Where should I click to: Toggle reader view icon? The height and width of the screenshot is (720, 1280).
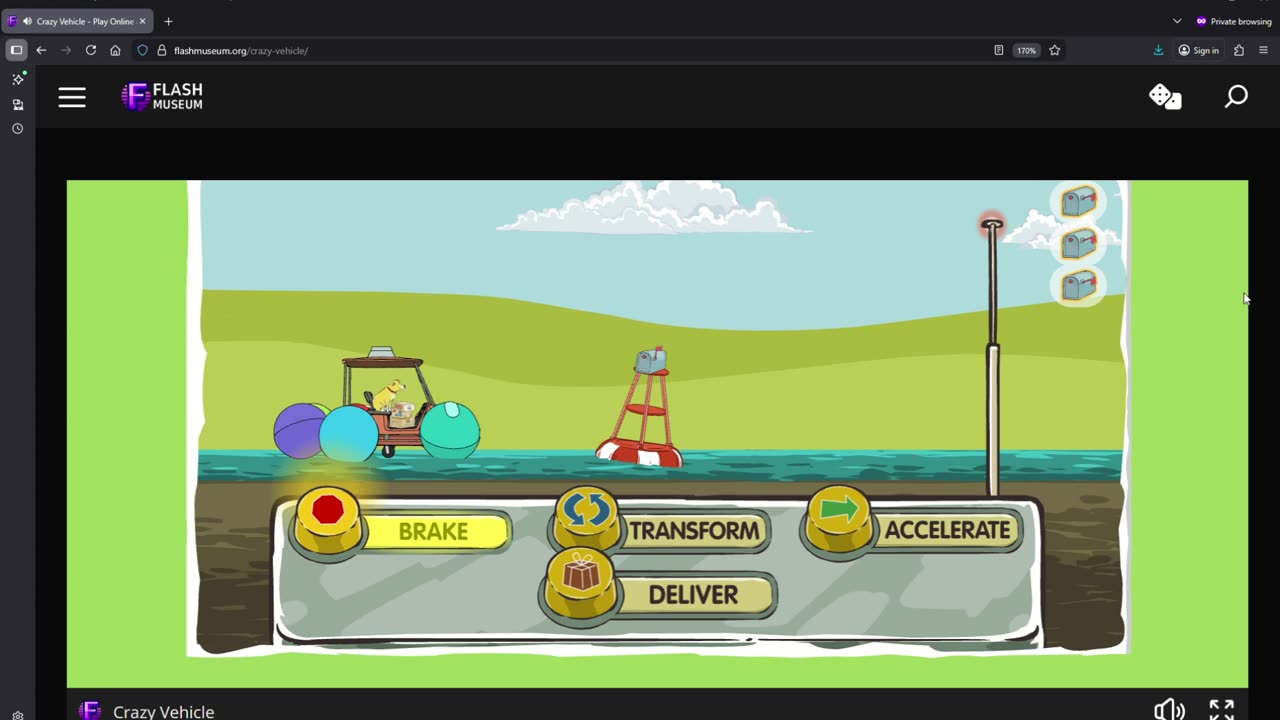pyautogui.click(x=998, y=50)
